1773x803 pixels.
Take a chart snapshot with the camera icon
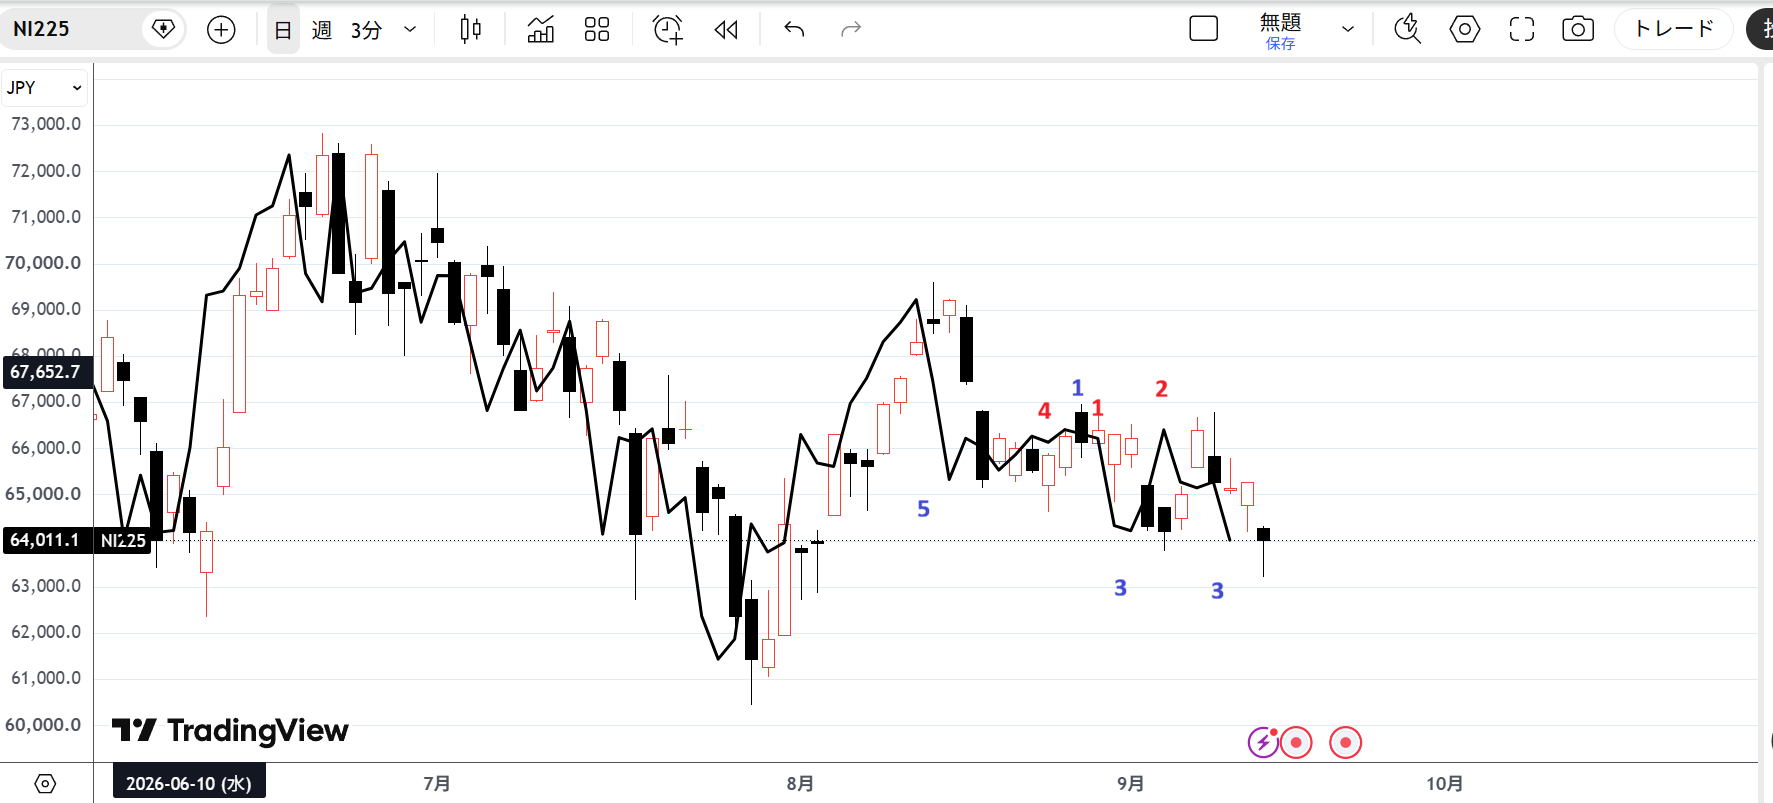pos(1578,29)
